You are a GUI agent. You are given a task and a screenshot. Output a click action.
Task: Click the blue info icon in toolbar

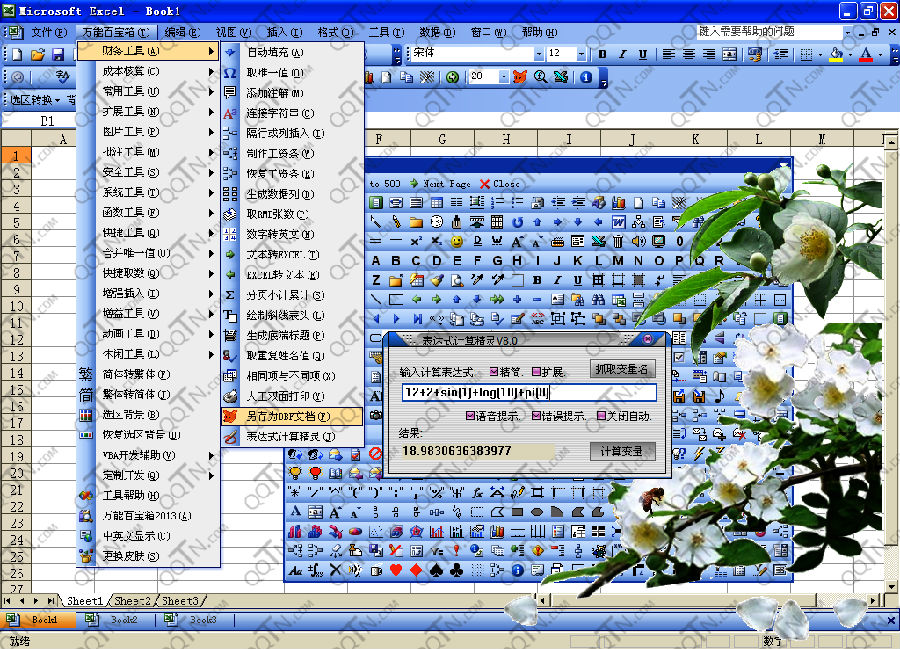[585, 77]
